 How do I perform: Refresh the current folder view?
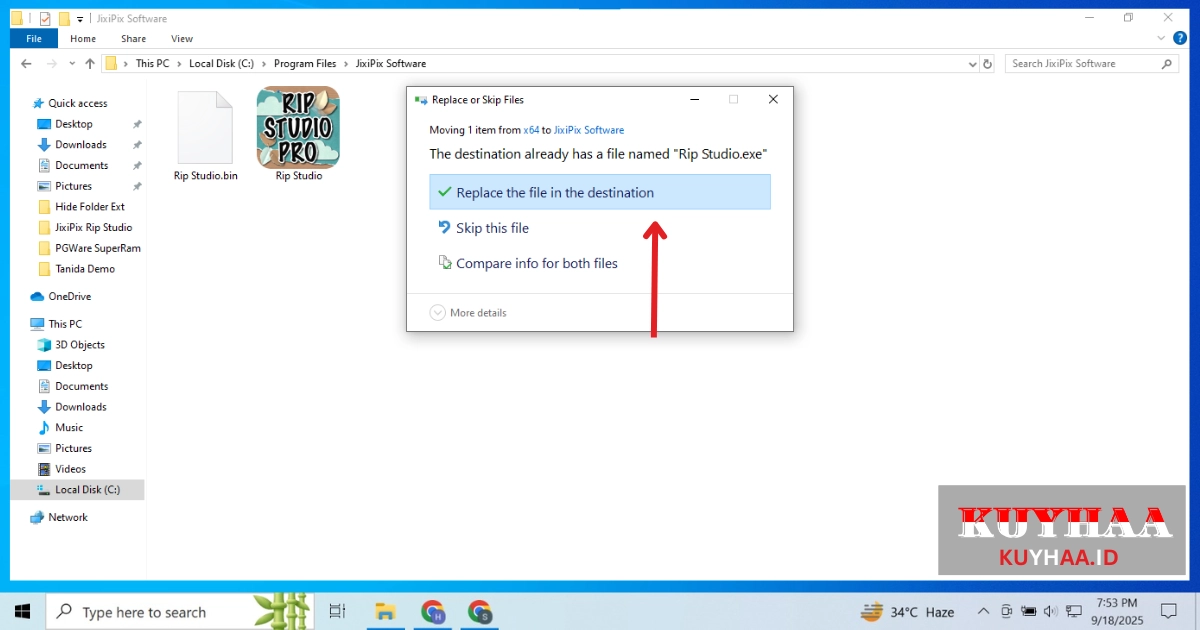(x=988, y=64)
